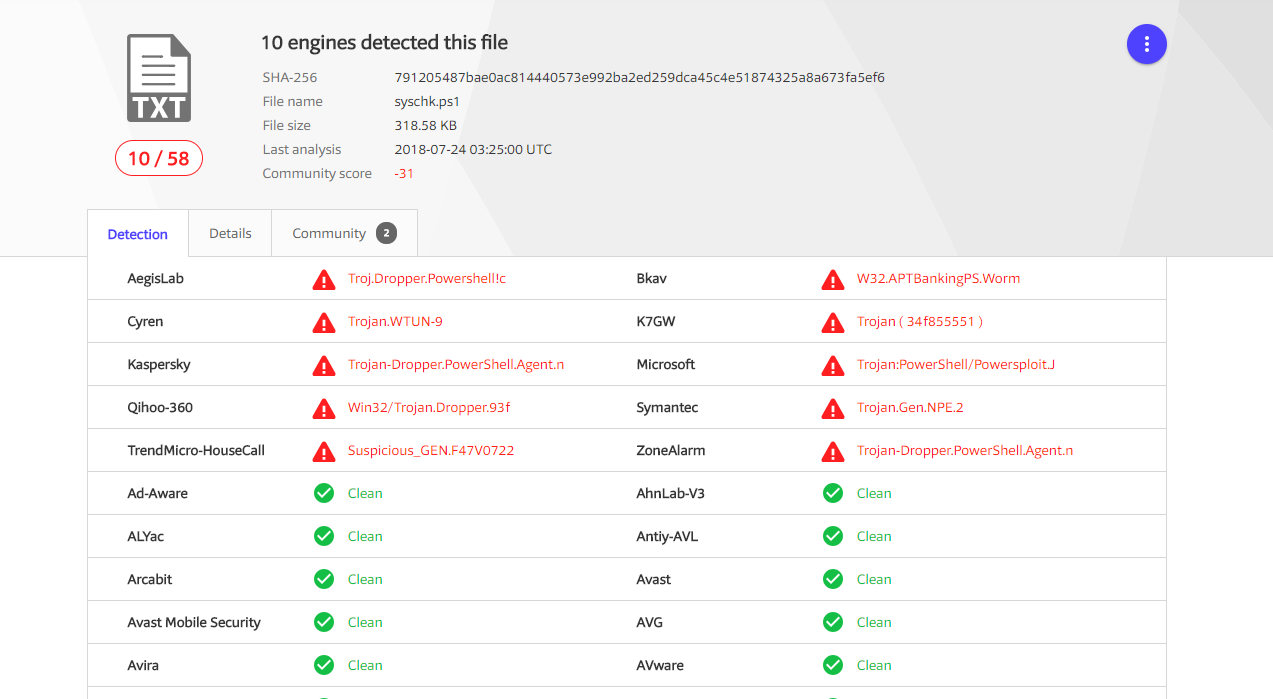Click the ZoneAlarm red warning icon
This screenshot has width=1273, height=699.
(832, 451)
